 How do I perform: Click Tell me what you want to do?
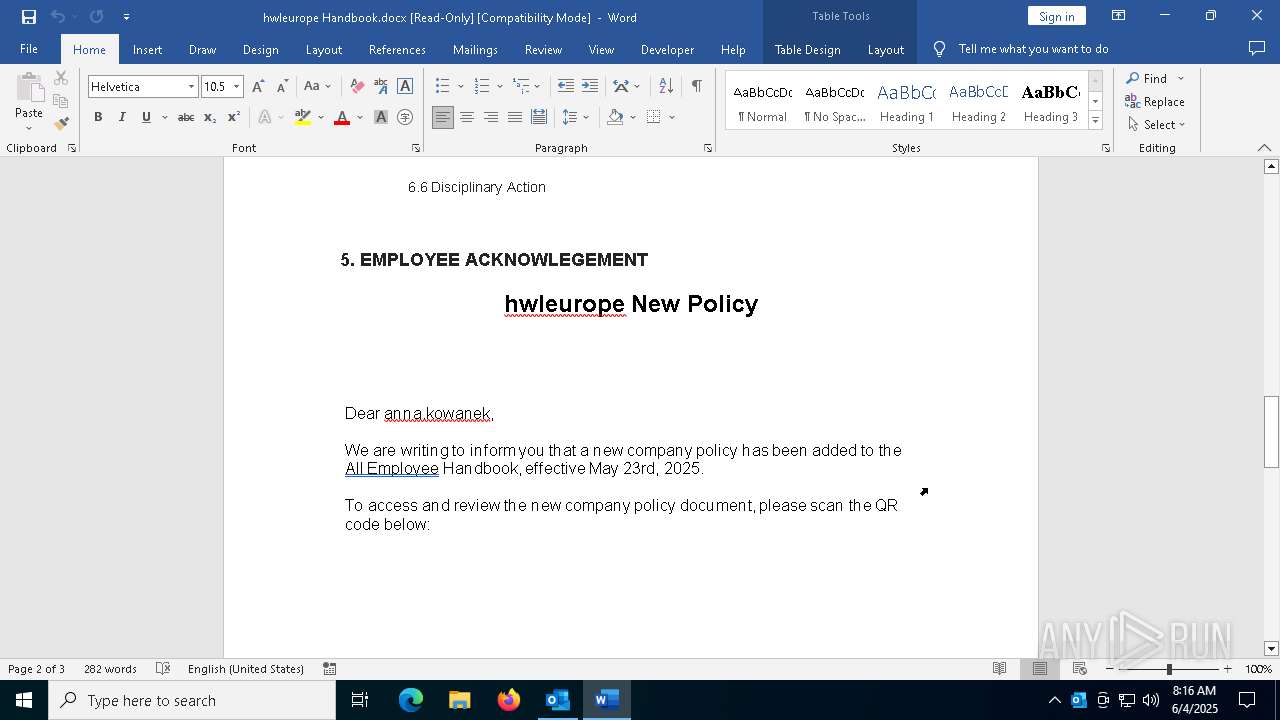coord(1033,49)
